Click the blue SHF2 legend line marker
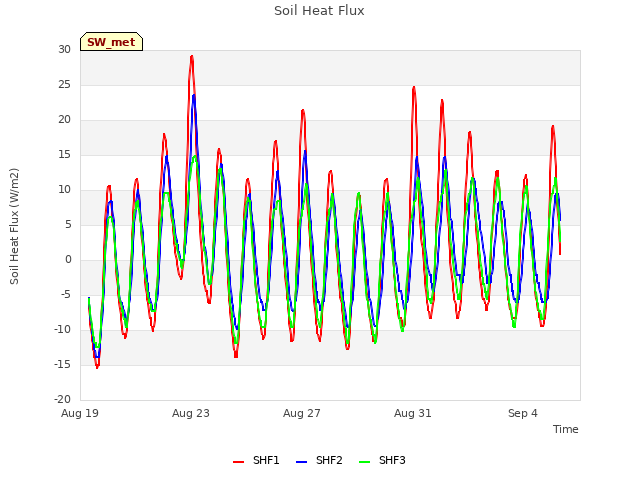Viewport: 640px width, 480px height. coord(301,462)
